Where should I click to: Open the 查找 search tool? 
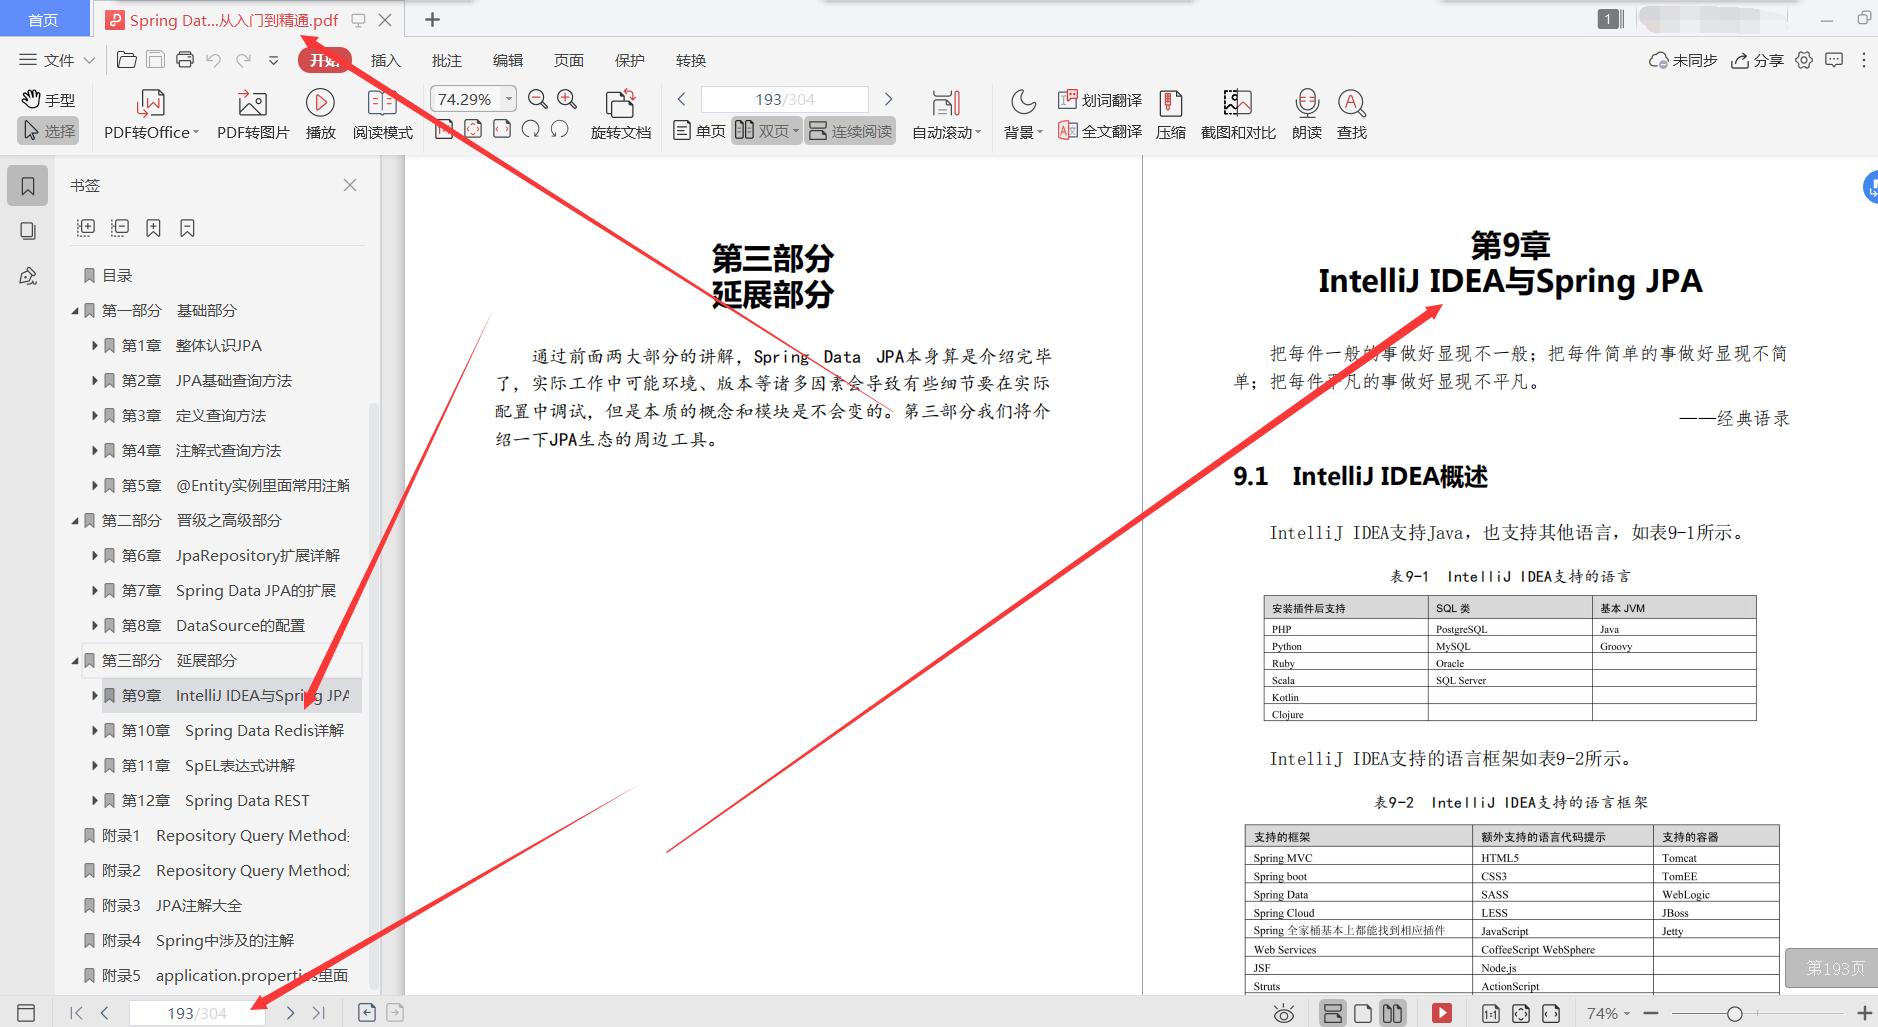(x=1351, y=103)
